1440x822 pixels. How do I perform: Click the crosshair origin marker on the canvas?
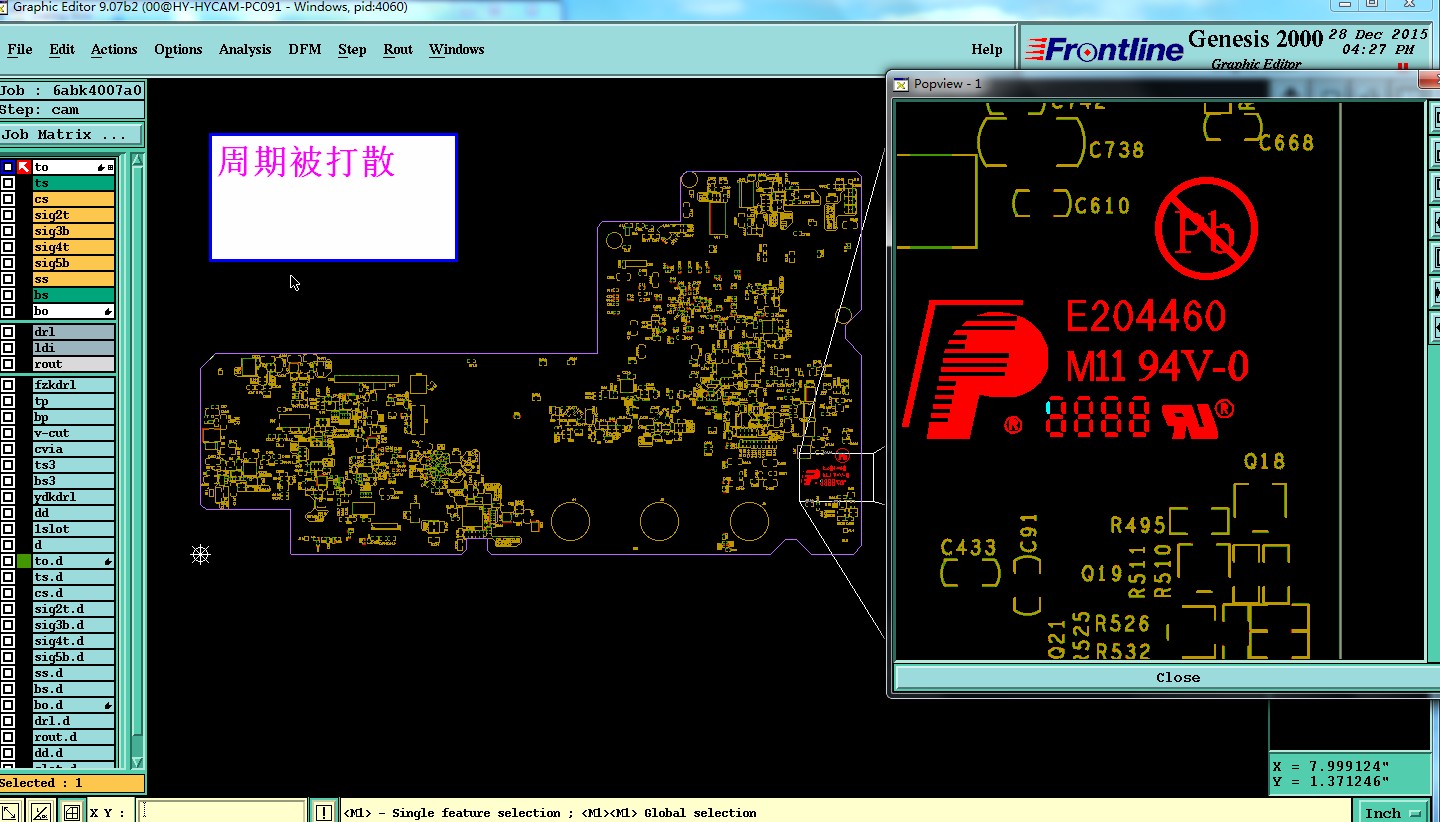tap(200, 554)
